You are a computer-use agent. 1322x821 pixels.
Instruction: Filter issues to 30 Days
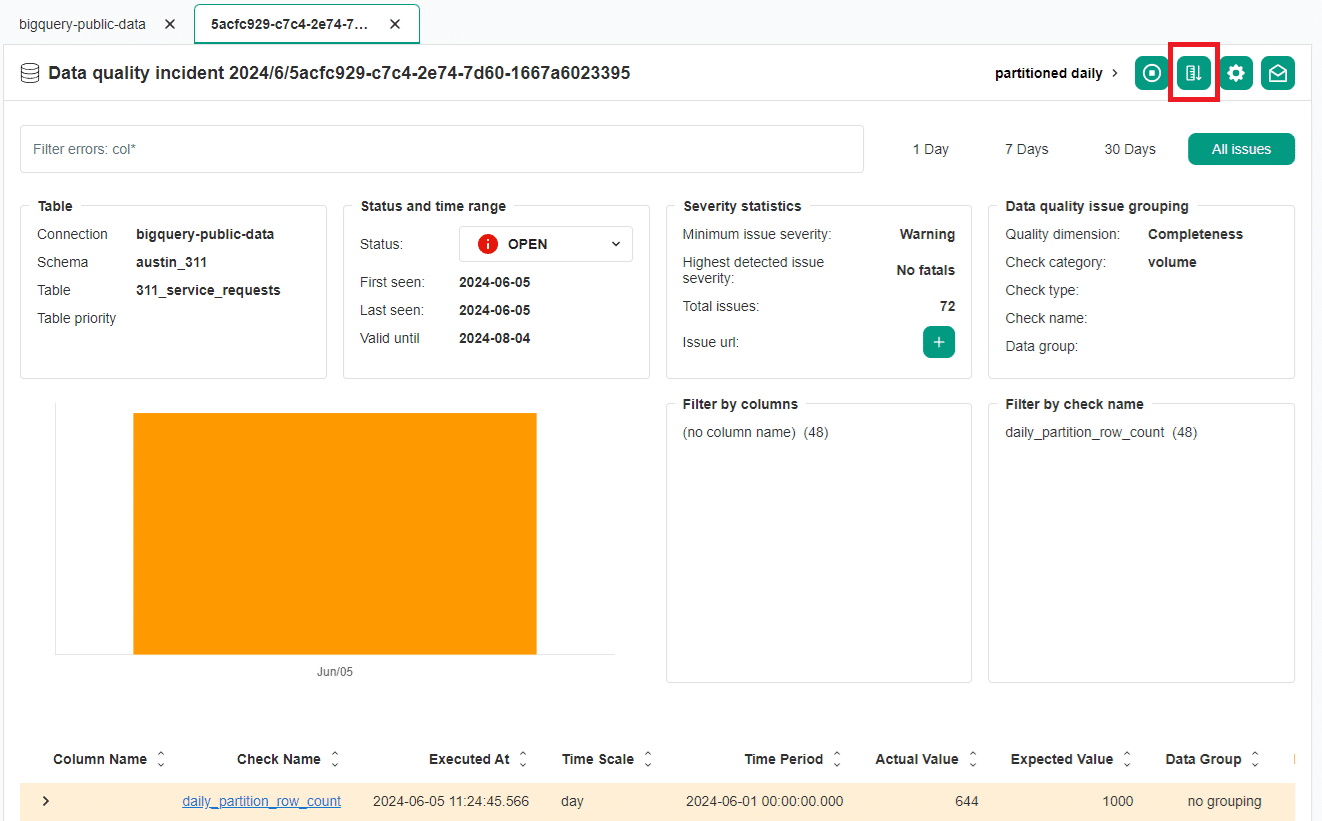[x=1130, y=149]
